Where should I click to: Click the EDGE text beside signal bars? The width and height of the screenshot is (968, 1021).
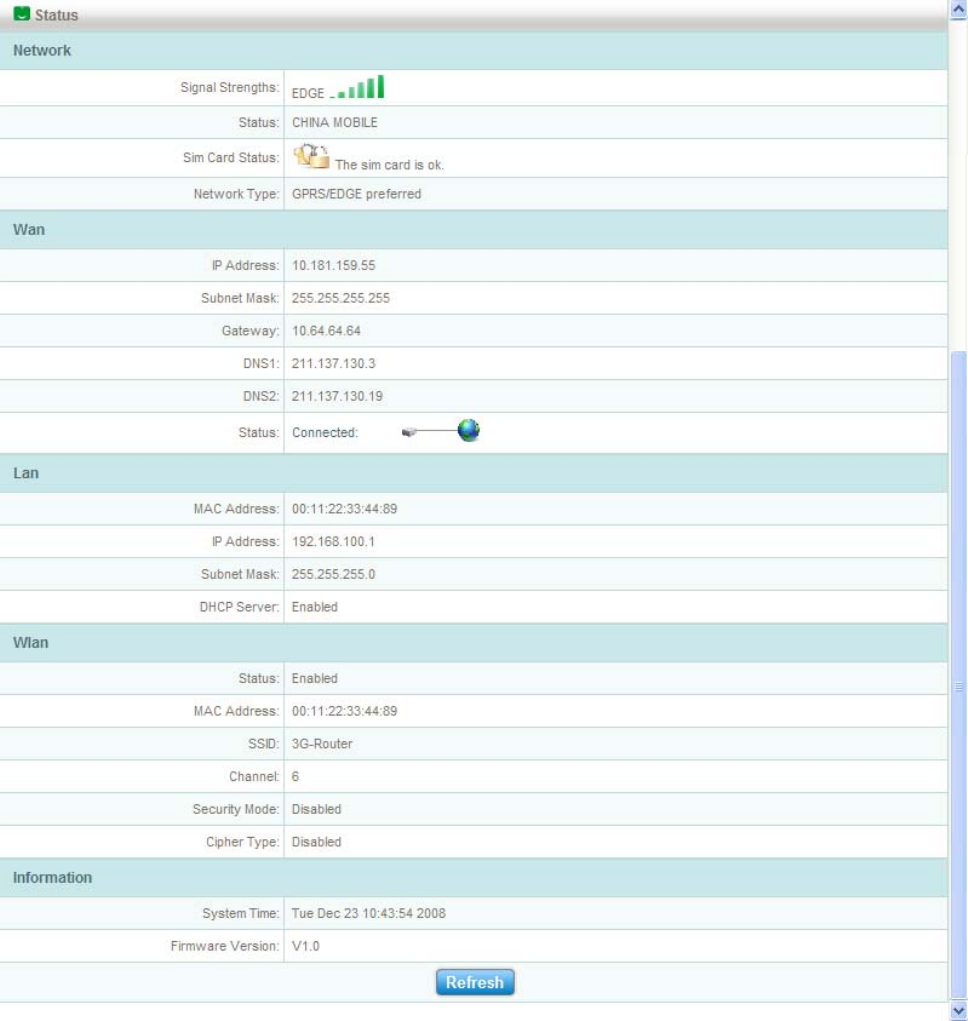[308, 93]
